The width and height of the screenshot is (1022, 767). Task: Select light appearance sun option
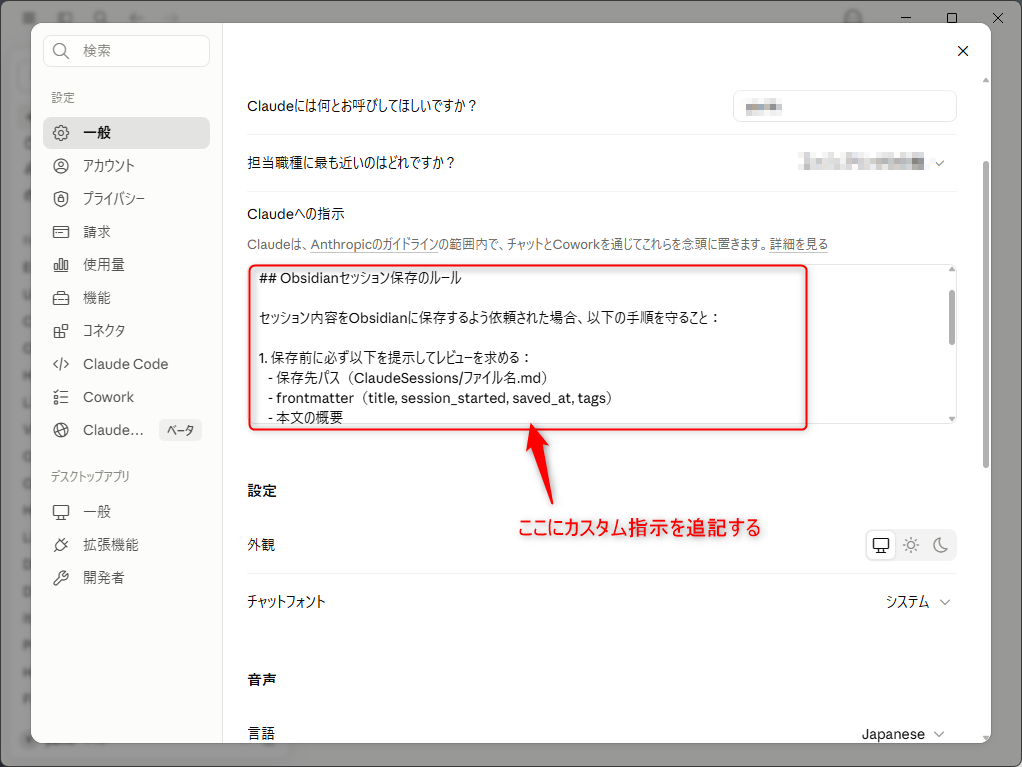point(911,545)
